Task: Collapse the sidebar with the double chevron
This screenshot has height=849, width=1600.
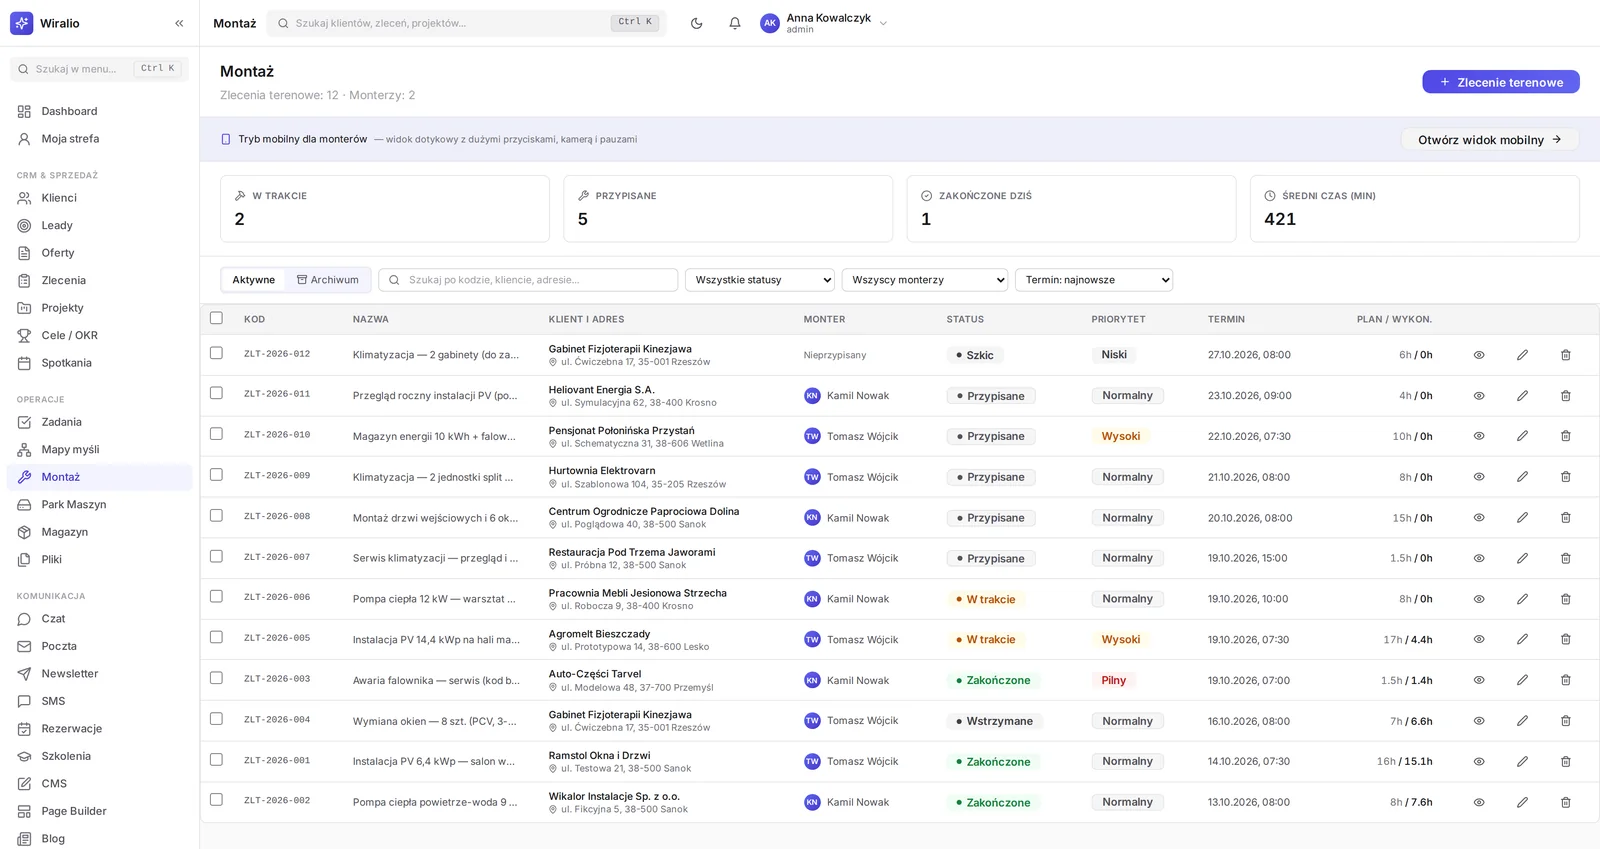Action: pyautogui.click(x=179, y=23)
